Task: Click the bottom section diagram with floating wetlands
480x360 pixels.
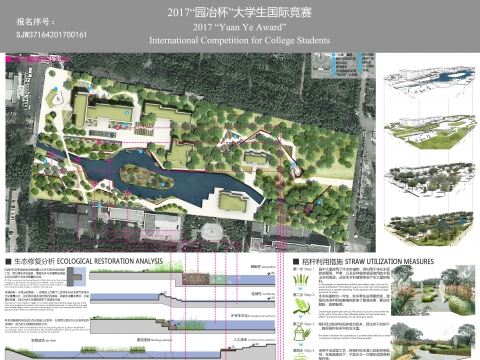Action: (x=140, y=351)
